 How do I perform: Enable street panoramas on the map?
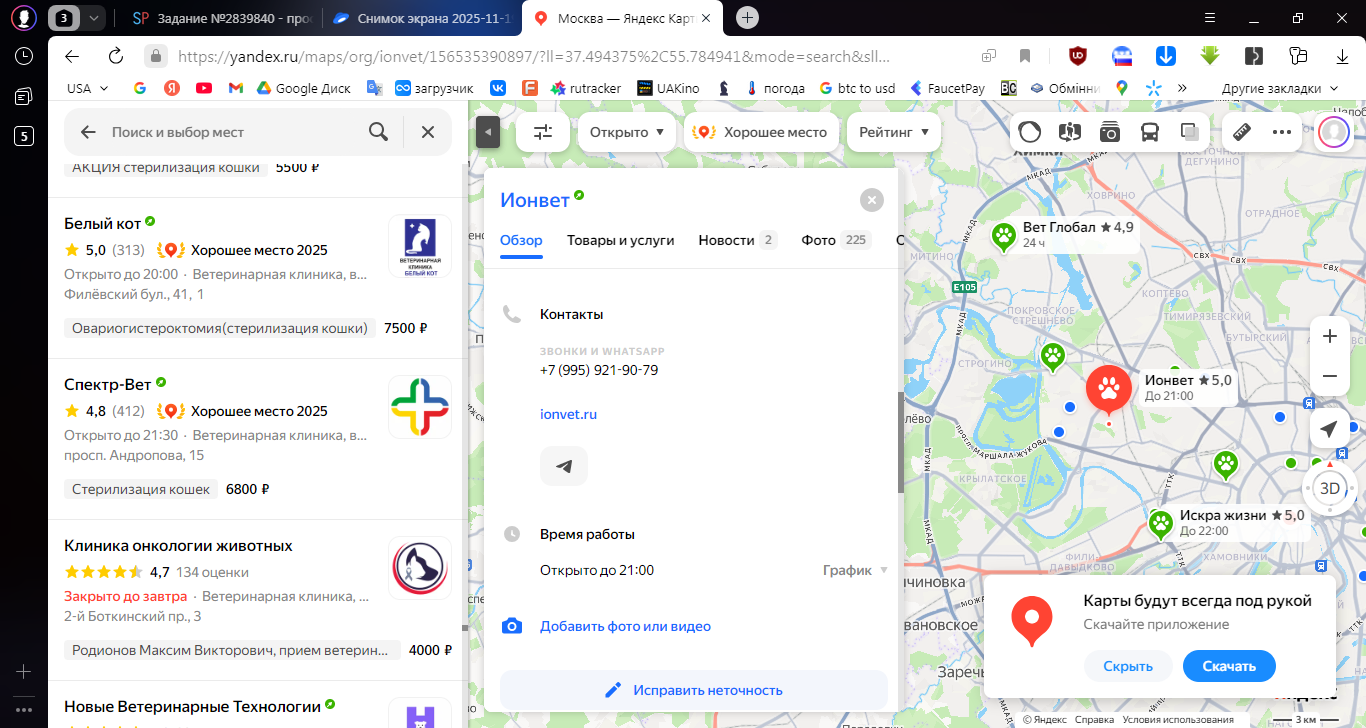[x=1070, y=131]
